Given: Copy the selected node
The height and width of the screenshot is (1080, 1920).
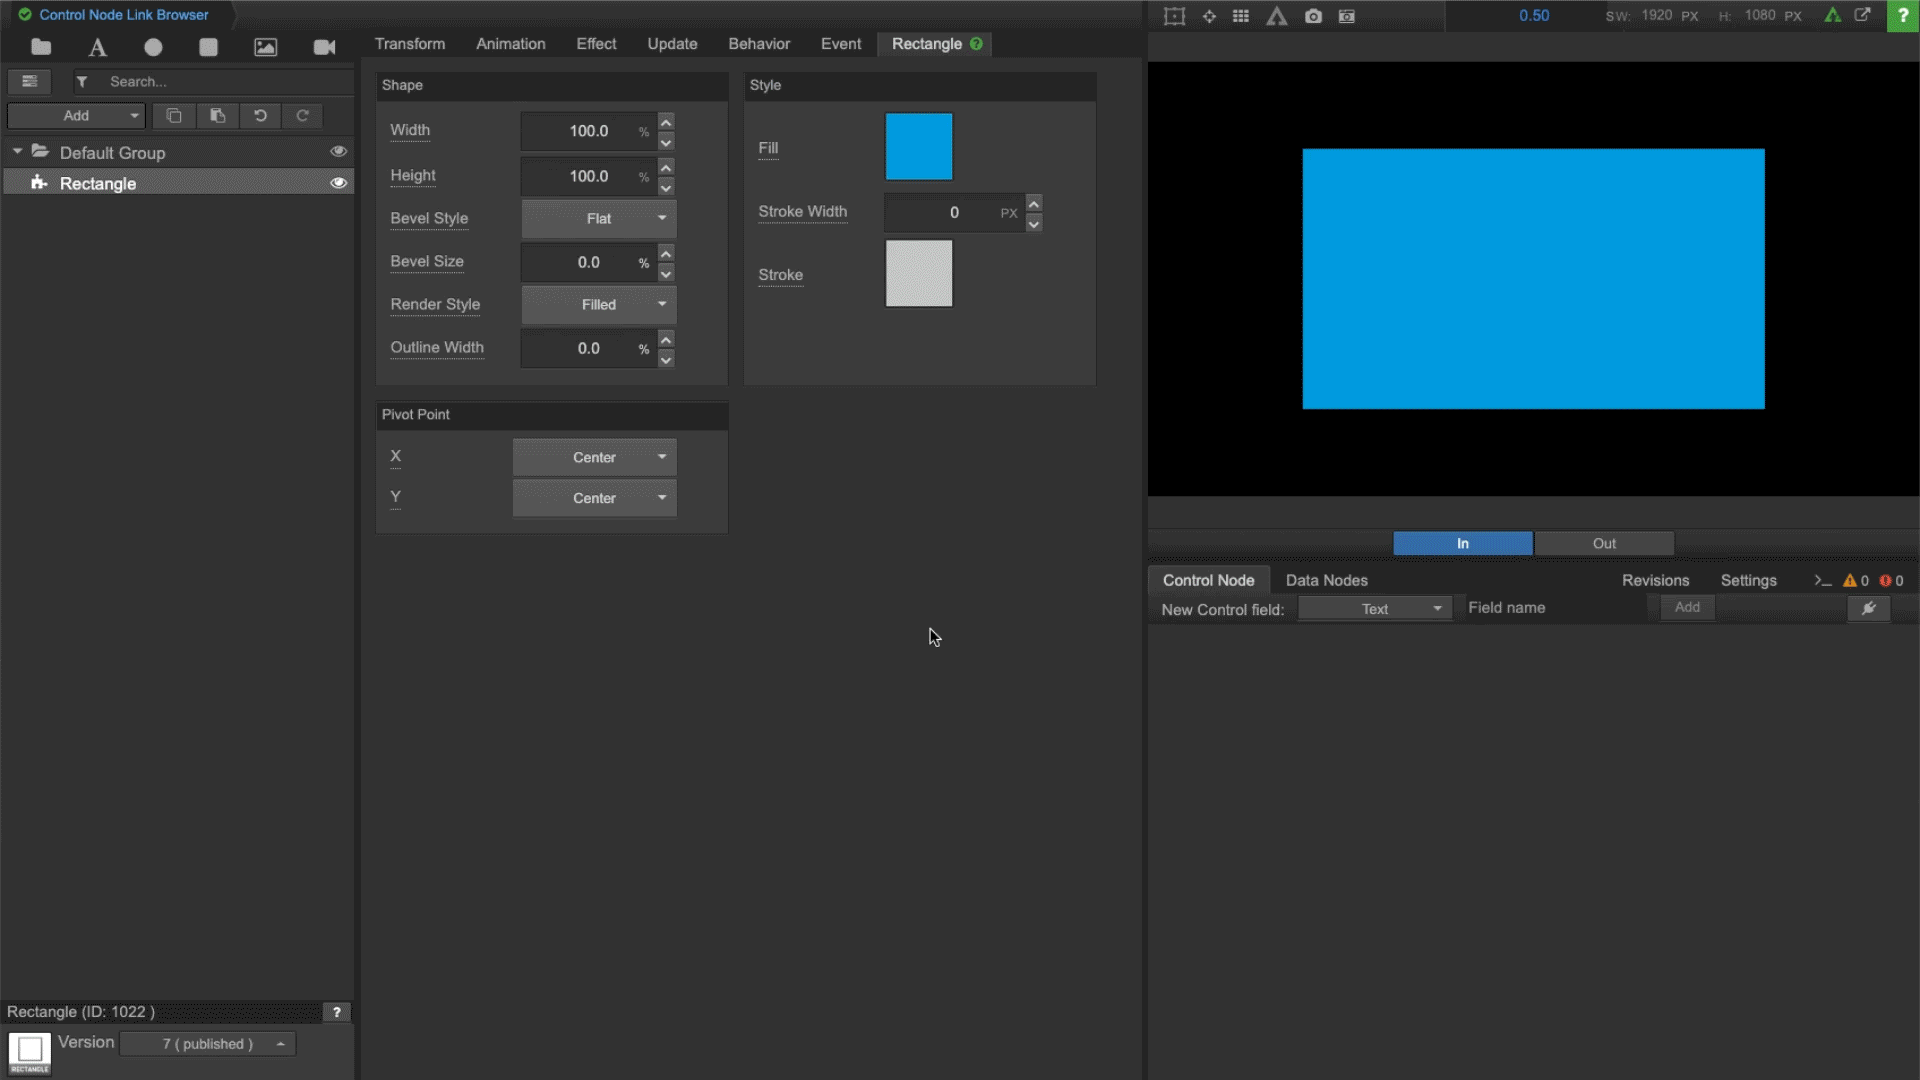Looking at the screenshot, I should click(x=174, y=116).
